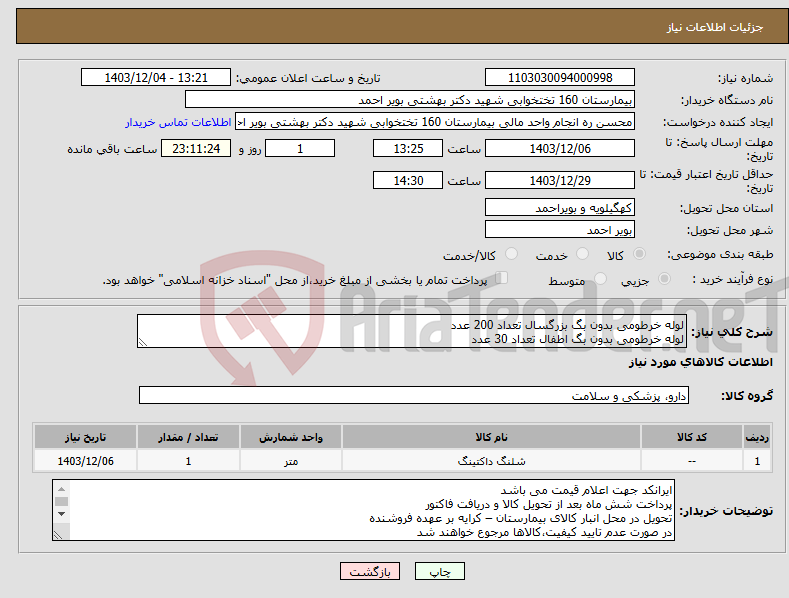
Task: Click the -- product code cell
Action: (x=692, y=461)
